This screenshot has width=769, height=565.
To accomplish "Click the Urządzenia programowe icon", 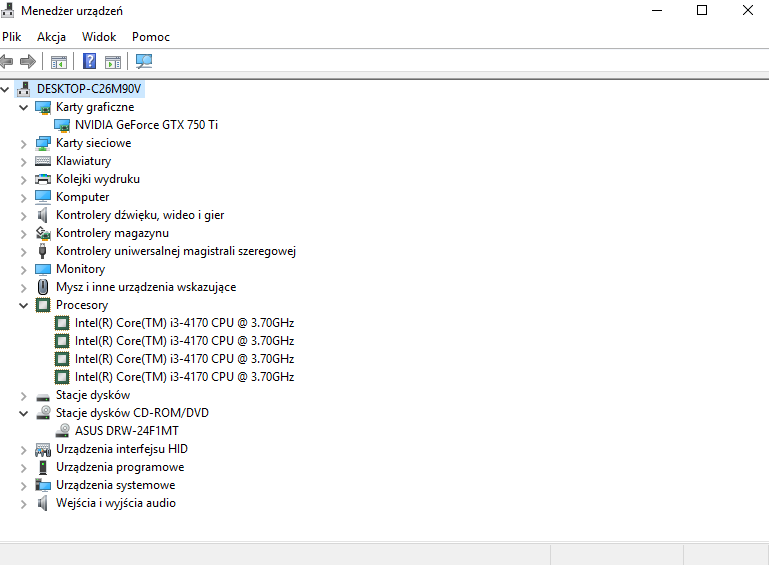I will point(43,467).
